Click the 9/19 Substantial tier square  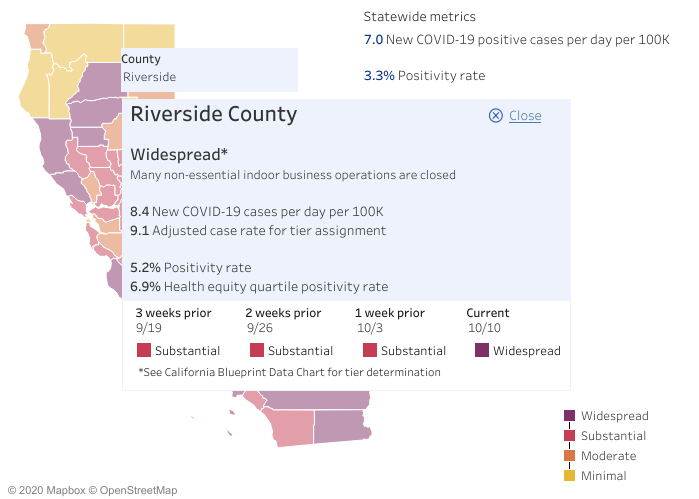144,351
